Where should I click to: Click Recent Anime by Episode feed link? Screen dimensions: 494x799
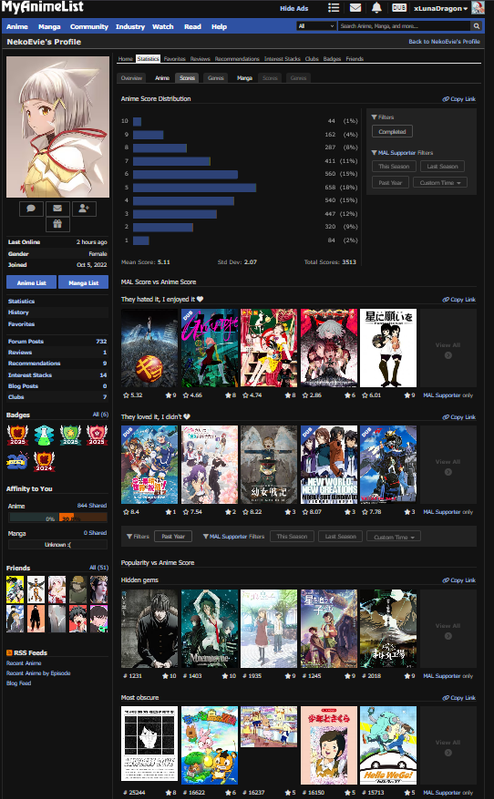38,673
